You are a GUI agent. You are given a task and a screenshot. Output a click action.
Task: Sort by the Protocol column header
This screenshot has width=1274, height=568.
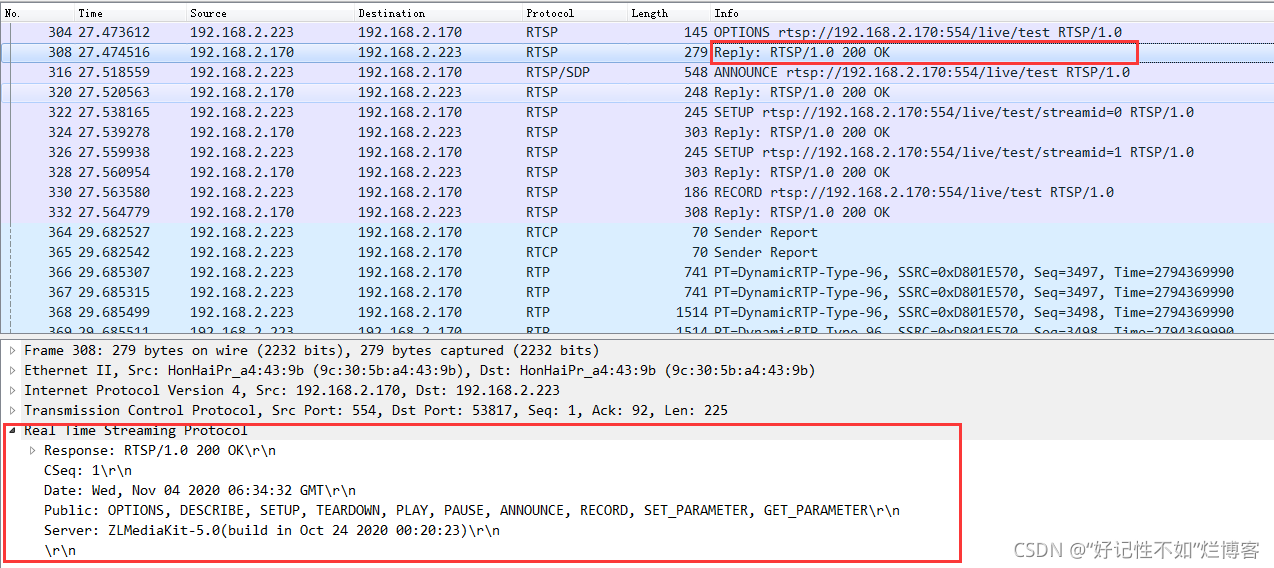click(x=574, y=13)
